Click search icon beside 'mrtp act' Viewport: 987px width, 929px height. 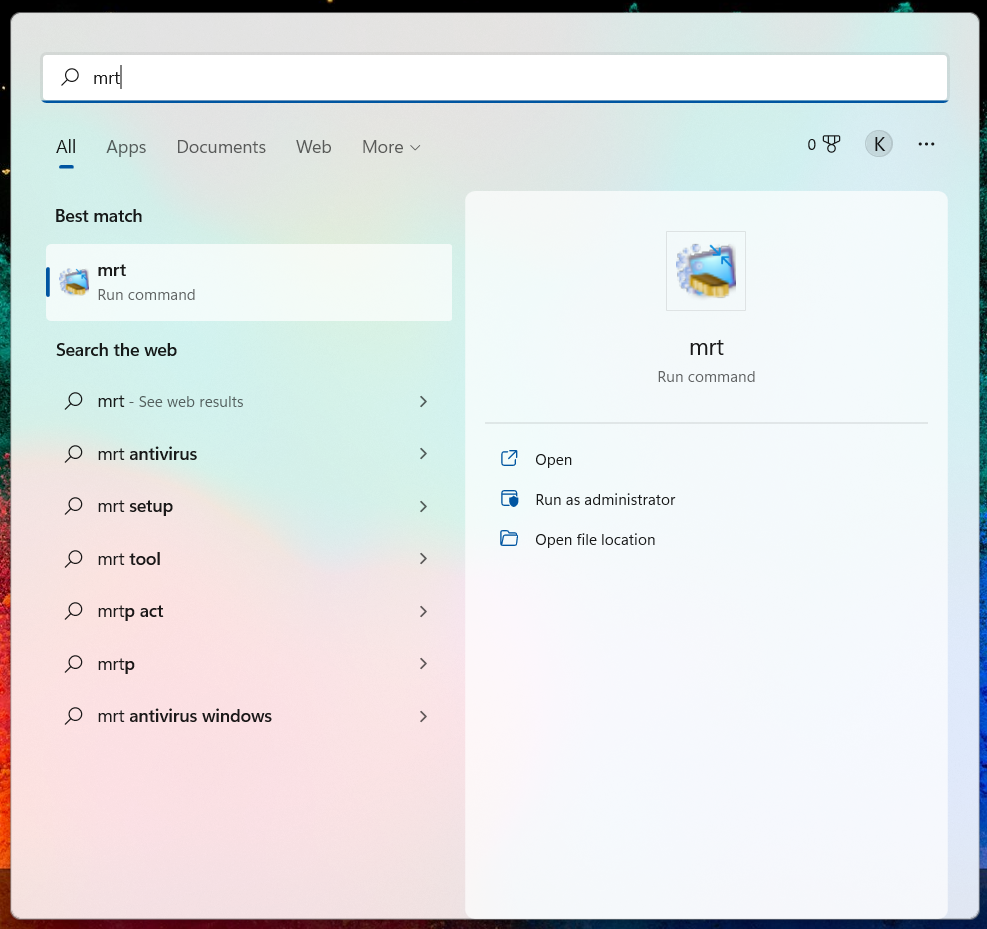tap(74, 611)
